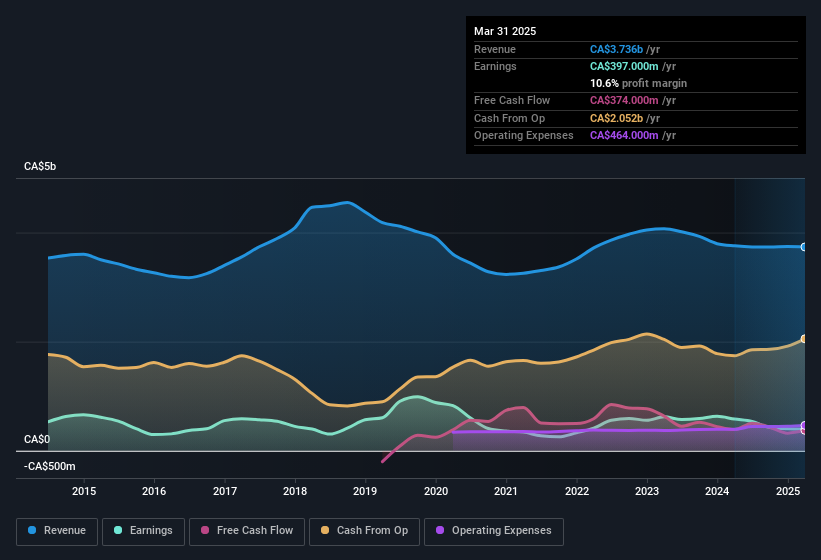821x560 pixels.
Task: Click the 2023 x-axis label
Action: coord(647,491)
